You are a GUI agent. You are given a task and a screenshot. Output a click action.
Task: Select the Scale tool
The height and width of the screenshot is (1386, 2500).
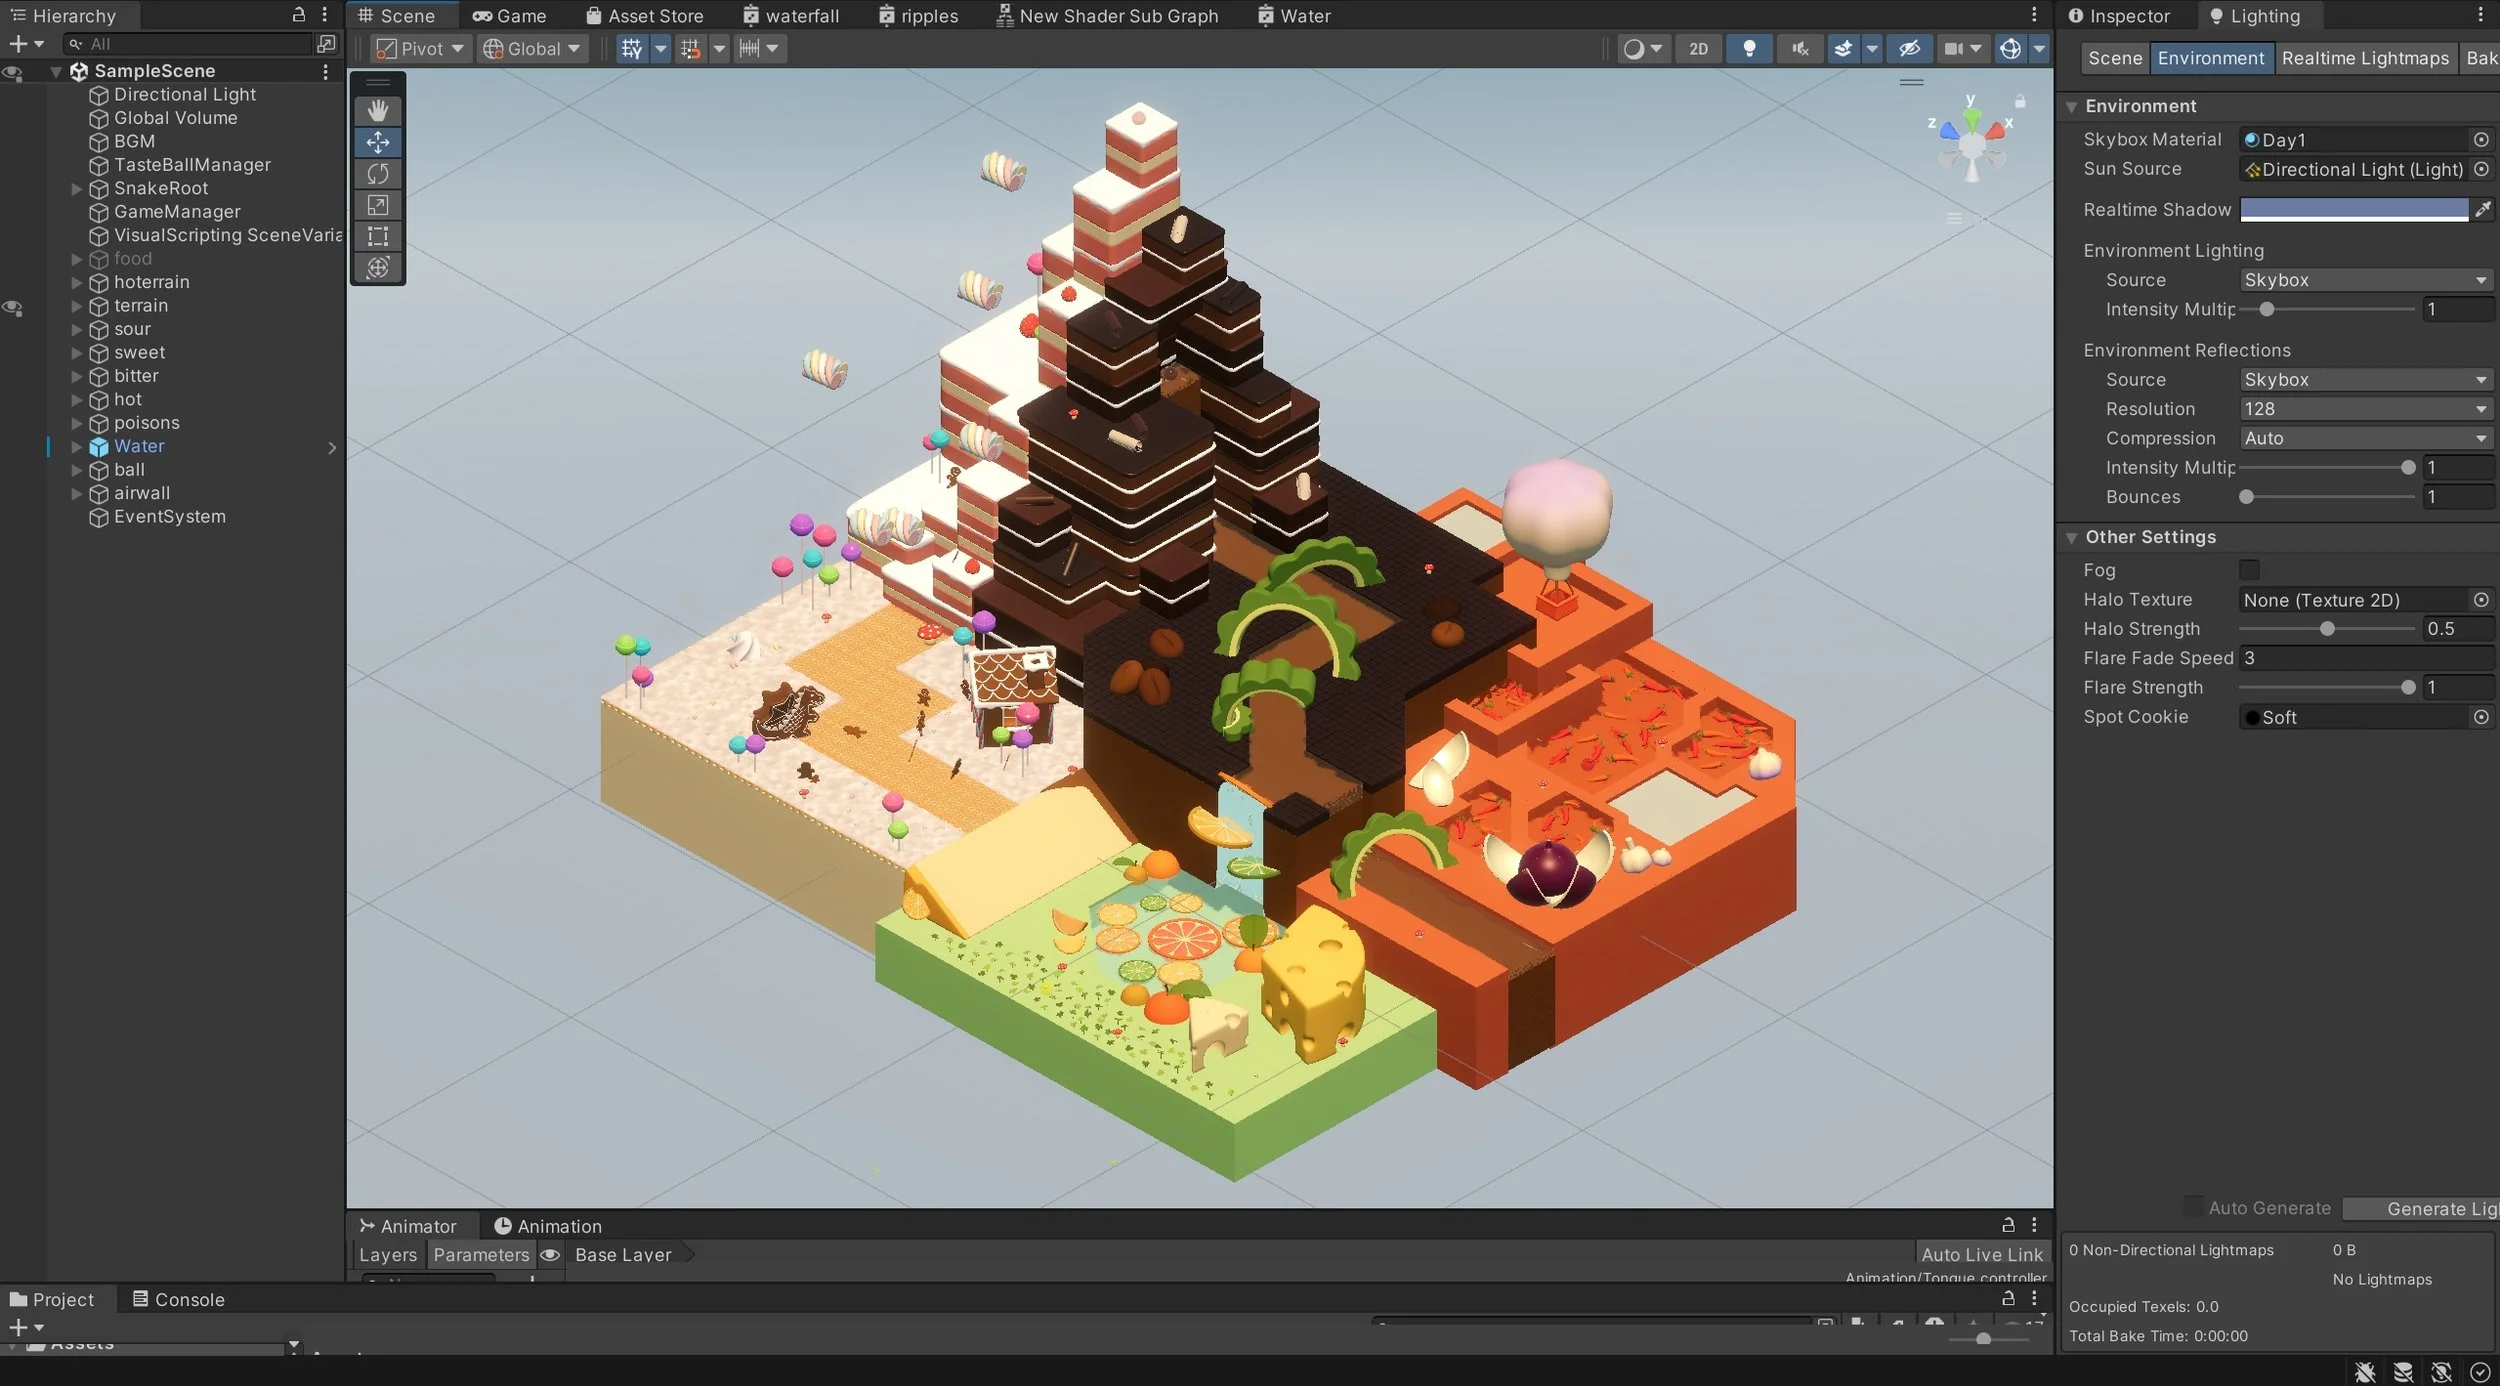coord(378,205)
